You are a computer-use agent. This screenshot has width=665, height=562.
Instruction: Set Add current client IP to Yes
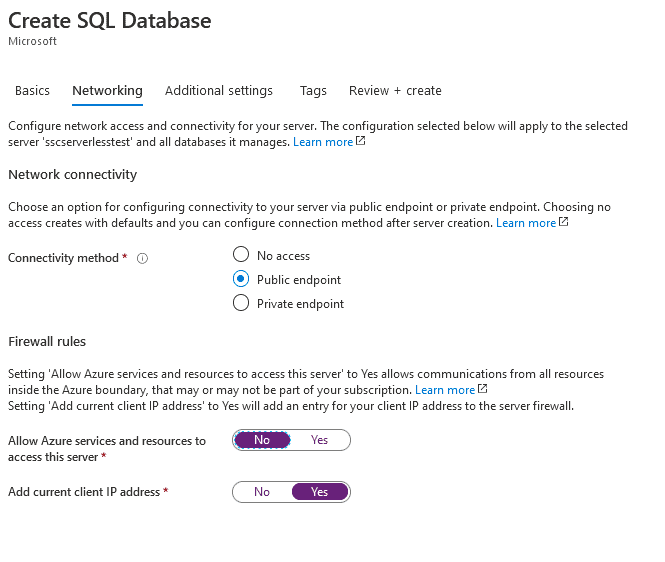tap(319, 492)
